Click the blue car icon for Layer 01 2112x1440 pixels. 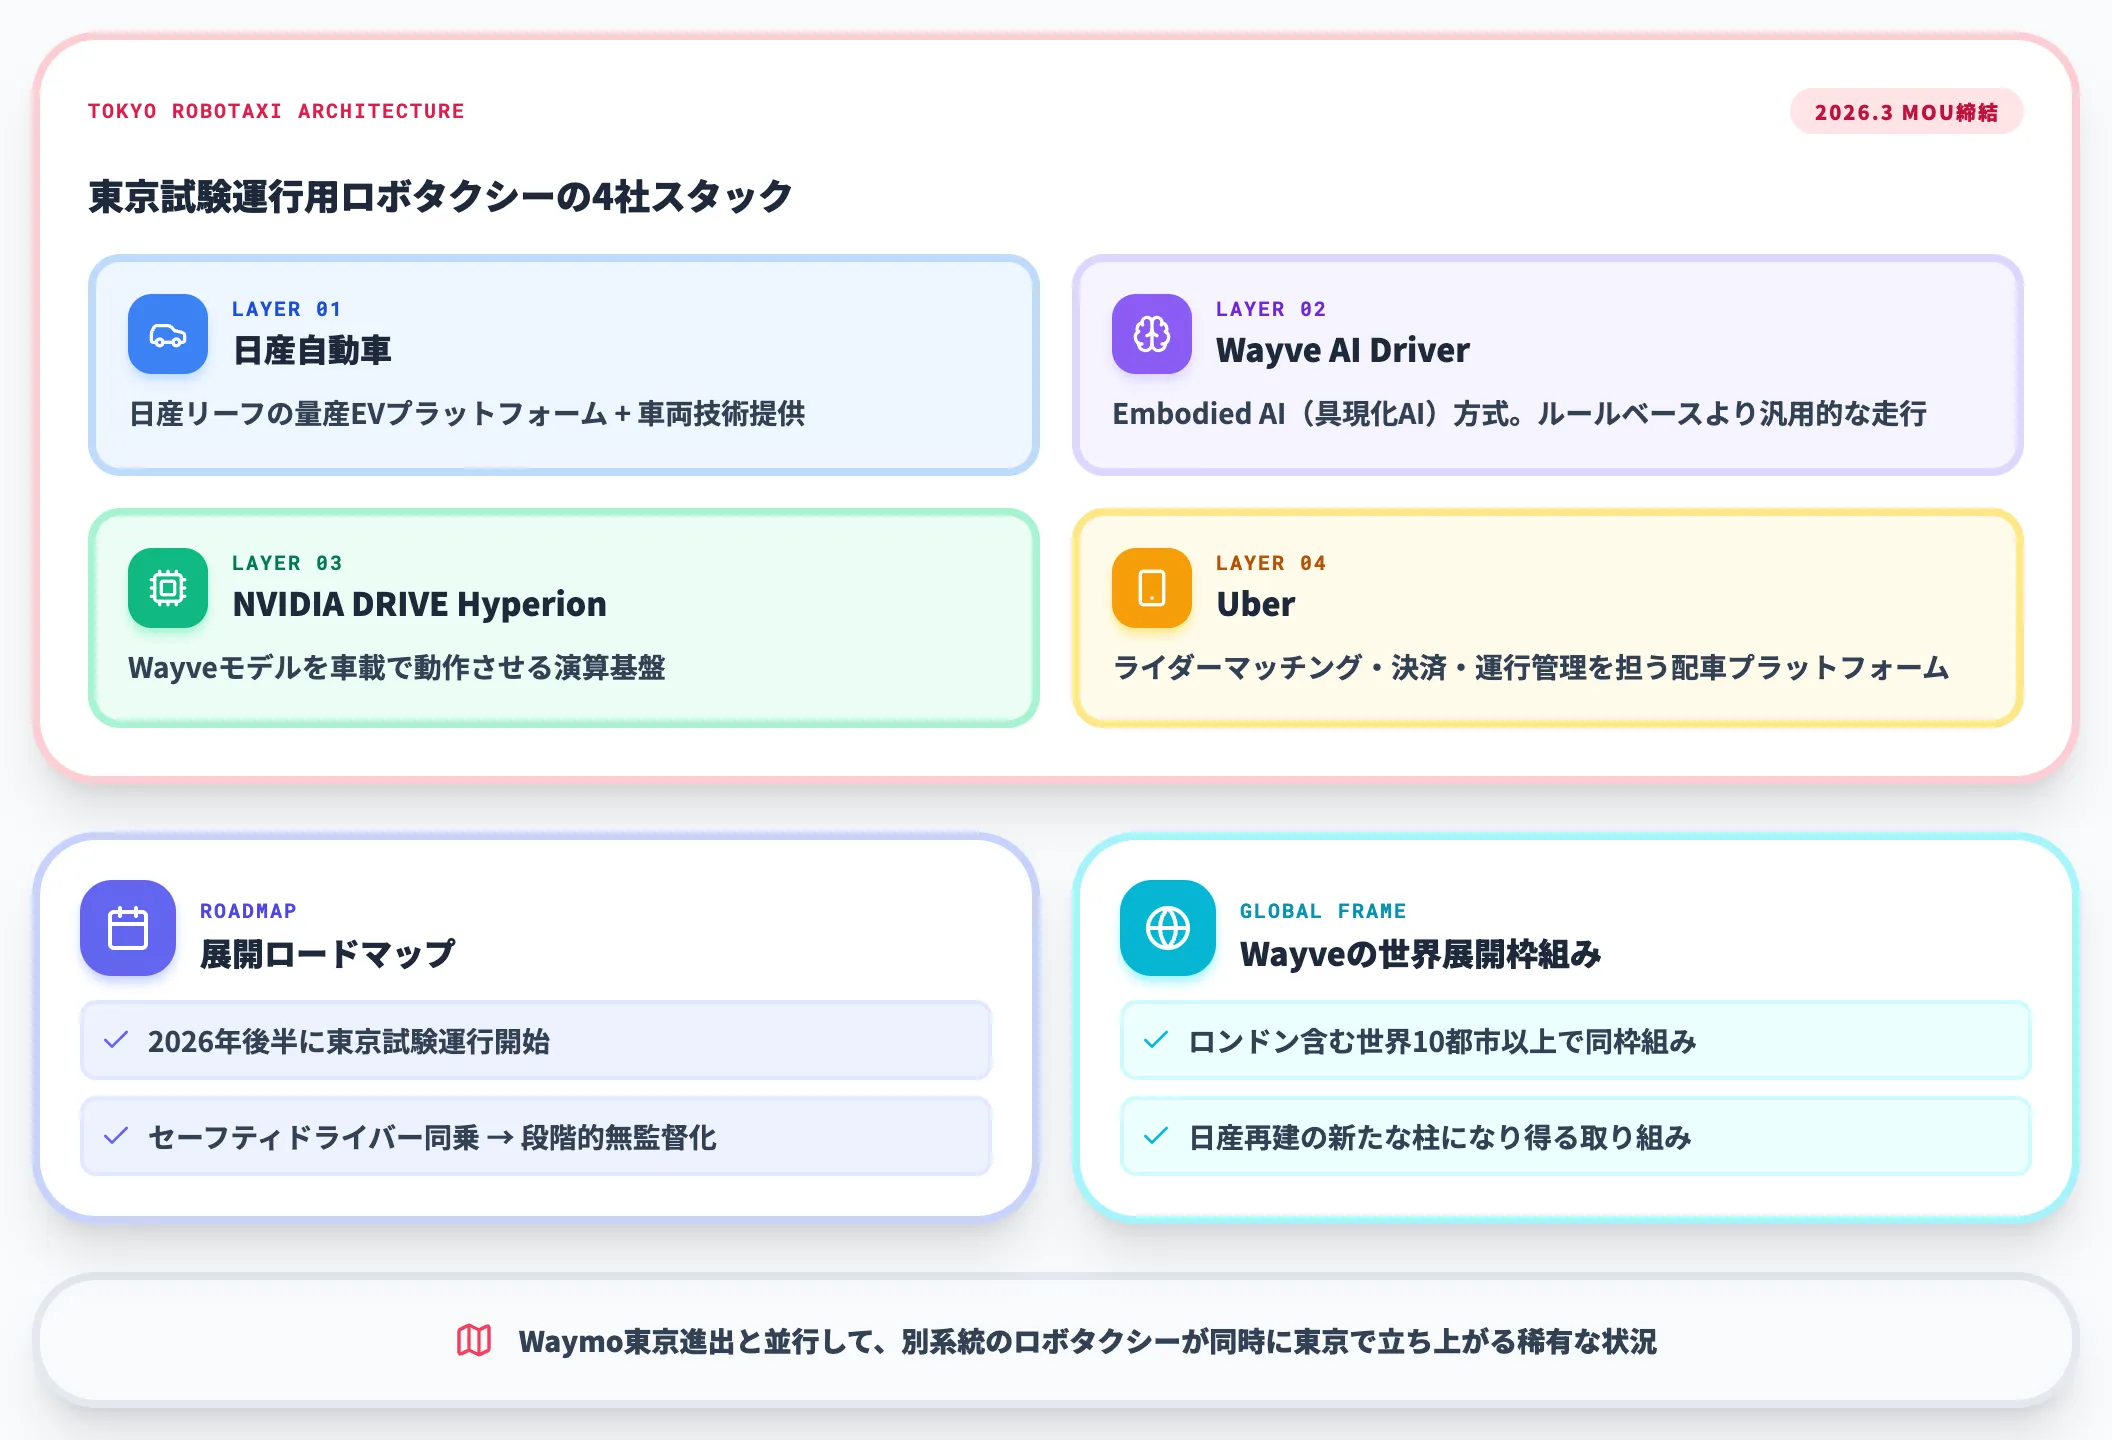coord(168,334)
